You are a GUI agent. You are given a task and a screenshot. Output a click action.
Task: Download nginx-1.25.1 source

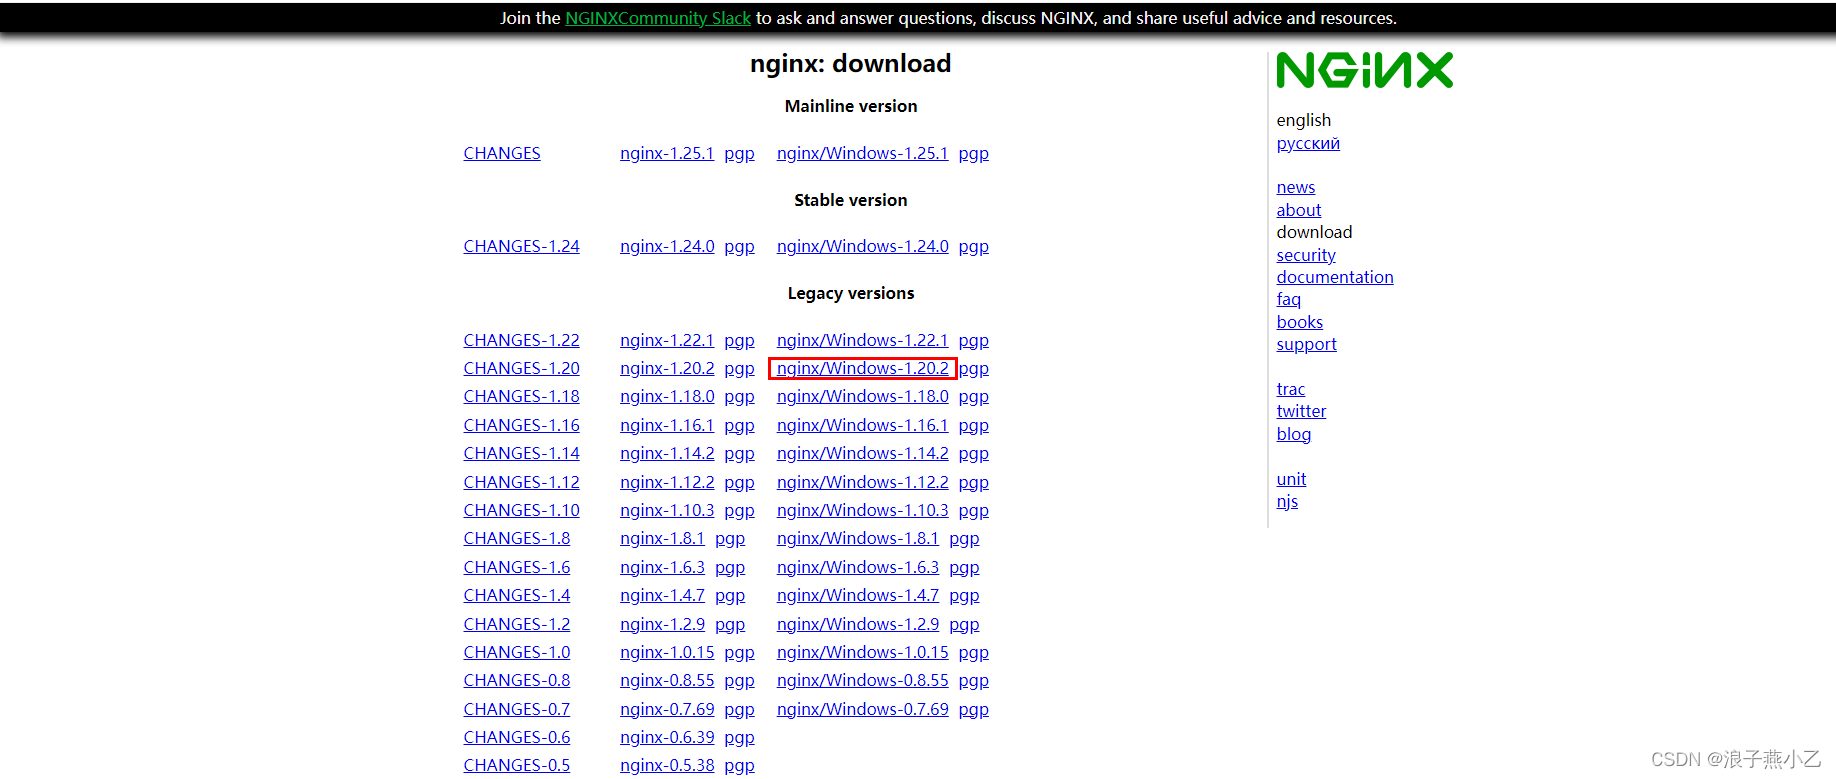pyautogui.click(x=667, y=153)
